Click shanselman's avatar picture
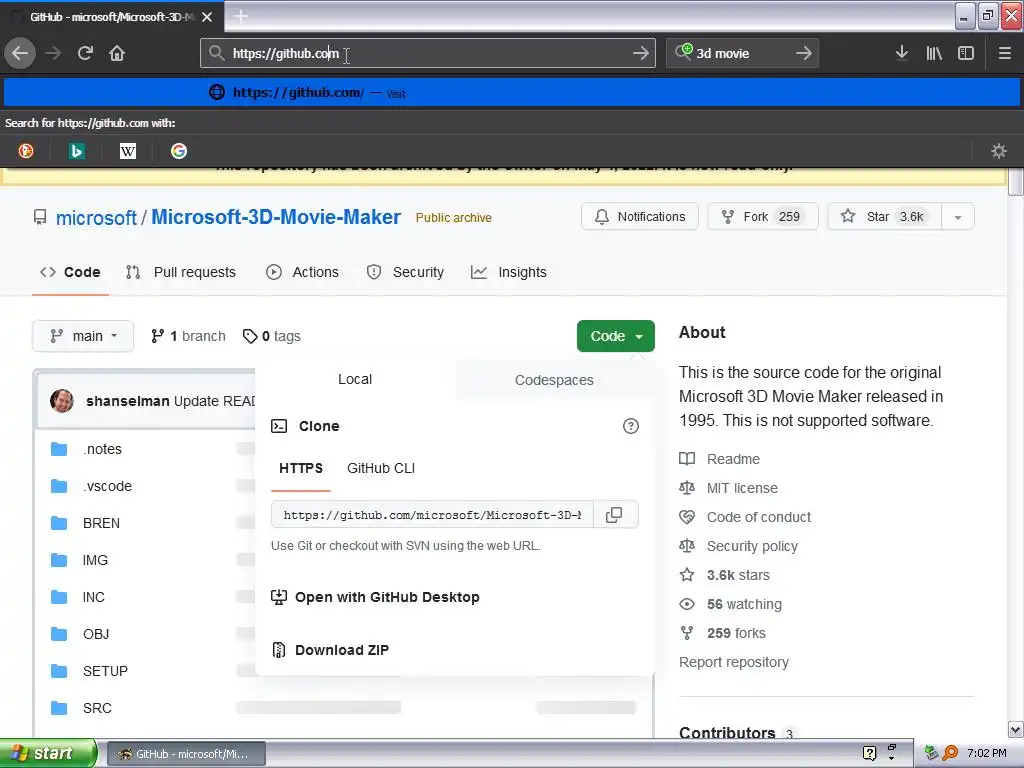This screenshot has width=1024, height=768. 62,400
